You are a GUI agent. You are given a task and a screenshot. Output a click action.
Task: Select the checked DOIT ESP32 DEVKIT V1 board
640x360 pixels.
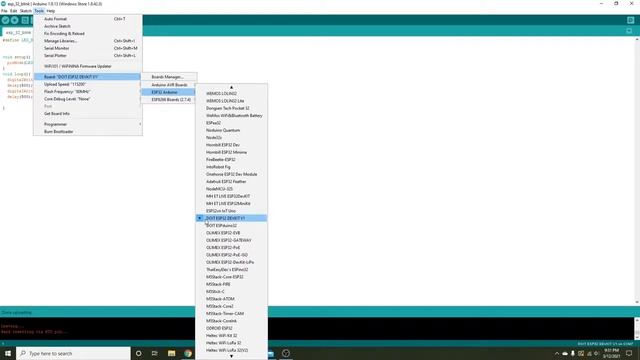click(231, 218)
